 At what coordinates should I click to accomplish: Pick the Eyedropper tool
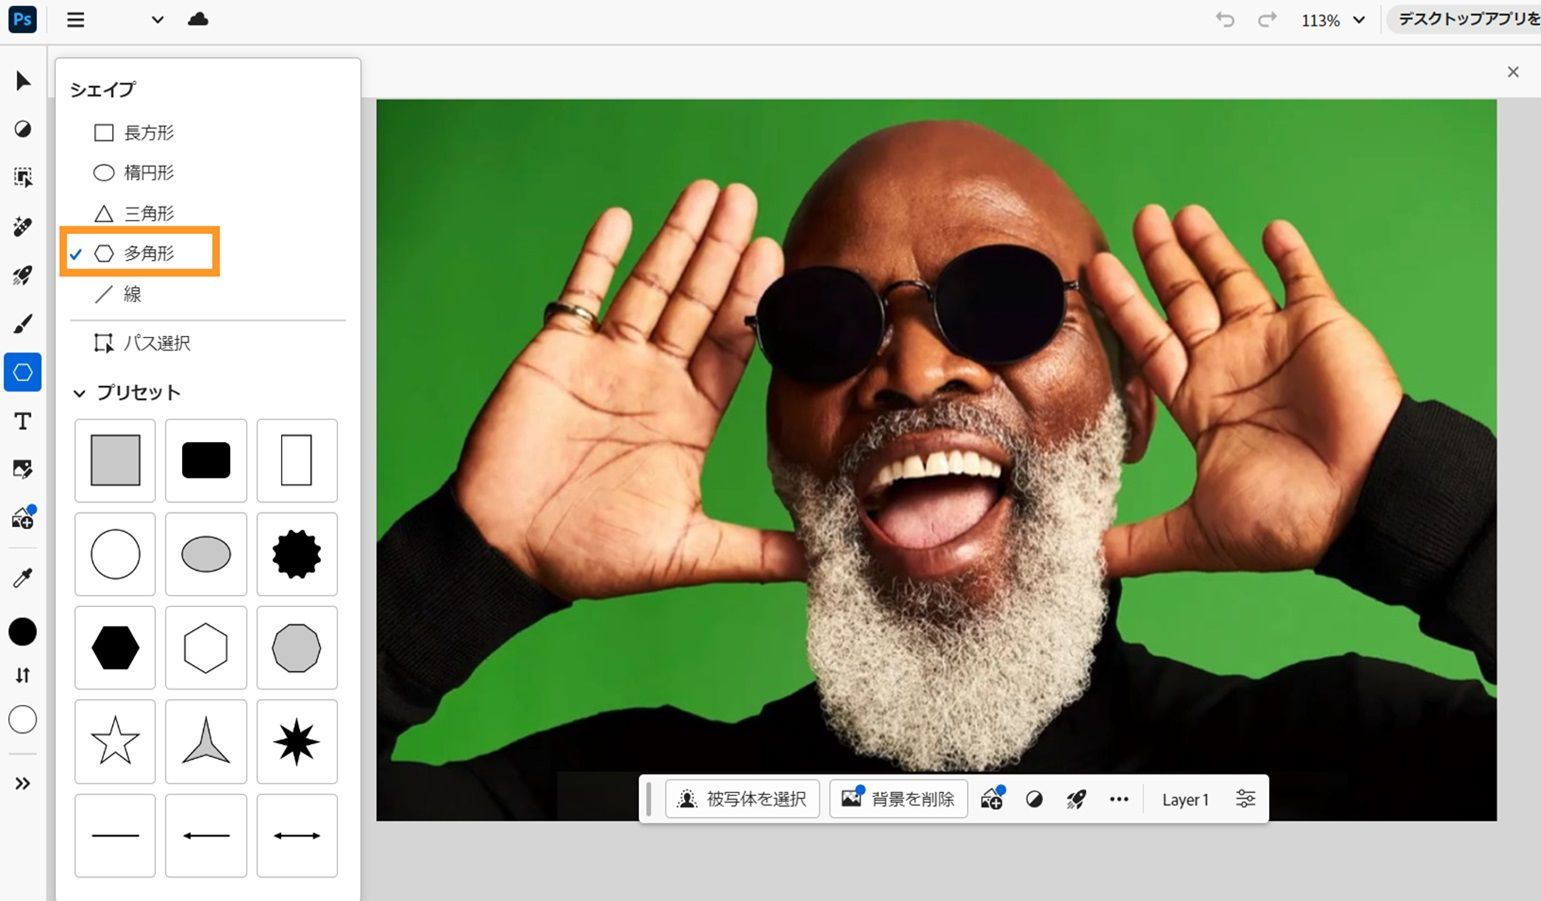click(x=22, y=577)
